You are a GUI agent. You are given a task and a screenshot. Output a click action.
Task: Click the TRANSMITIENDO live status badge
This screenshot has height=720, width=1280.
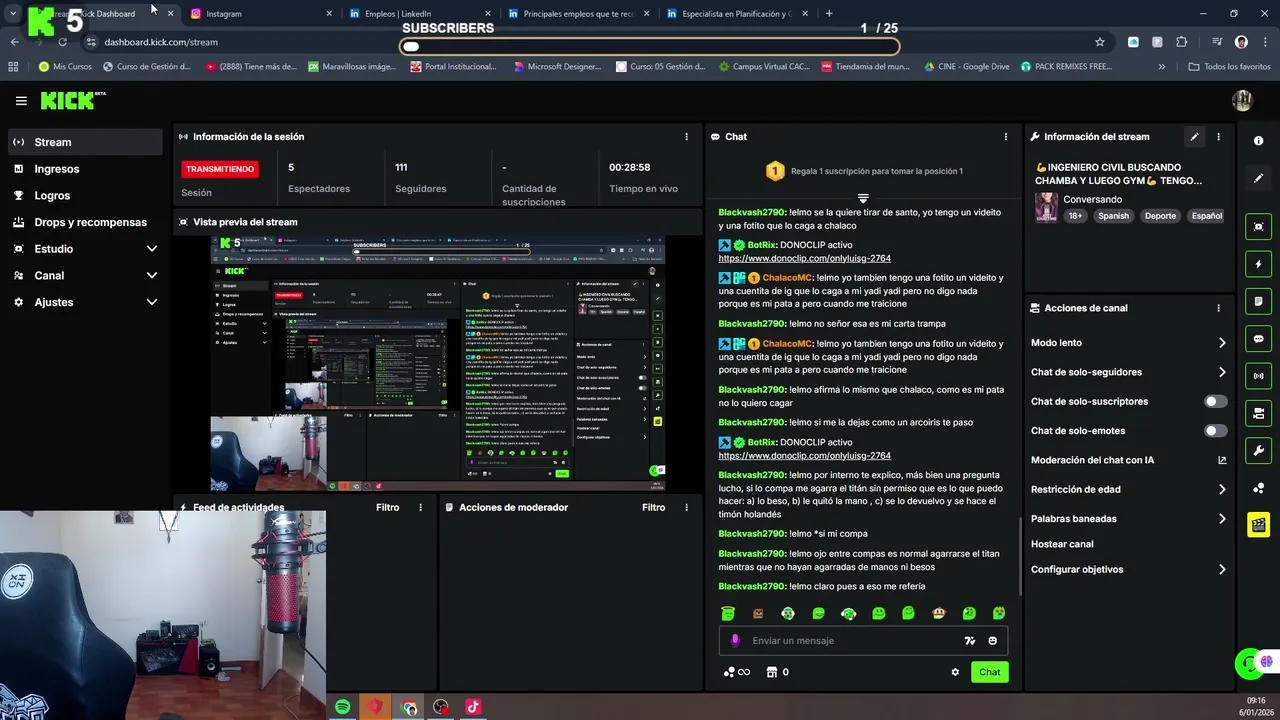(x=220, y=169)
